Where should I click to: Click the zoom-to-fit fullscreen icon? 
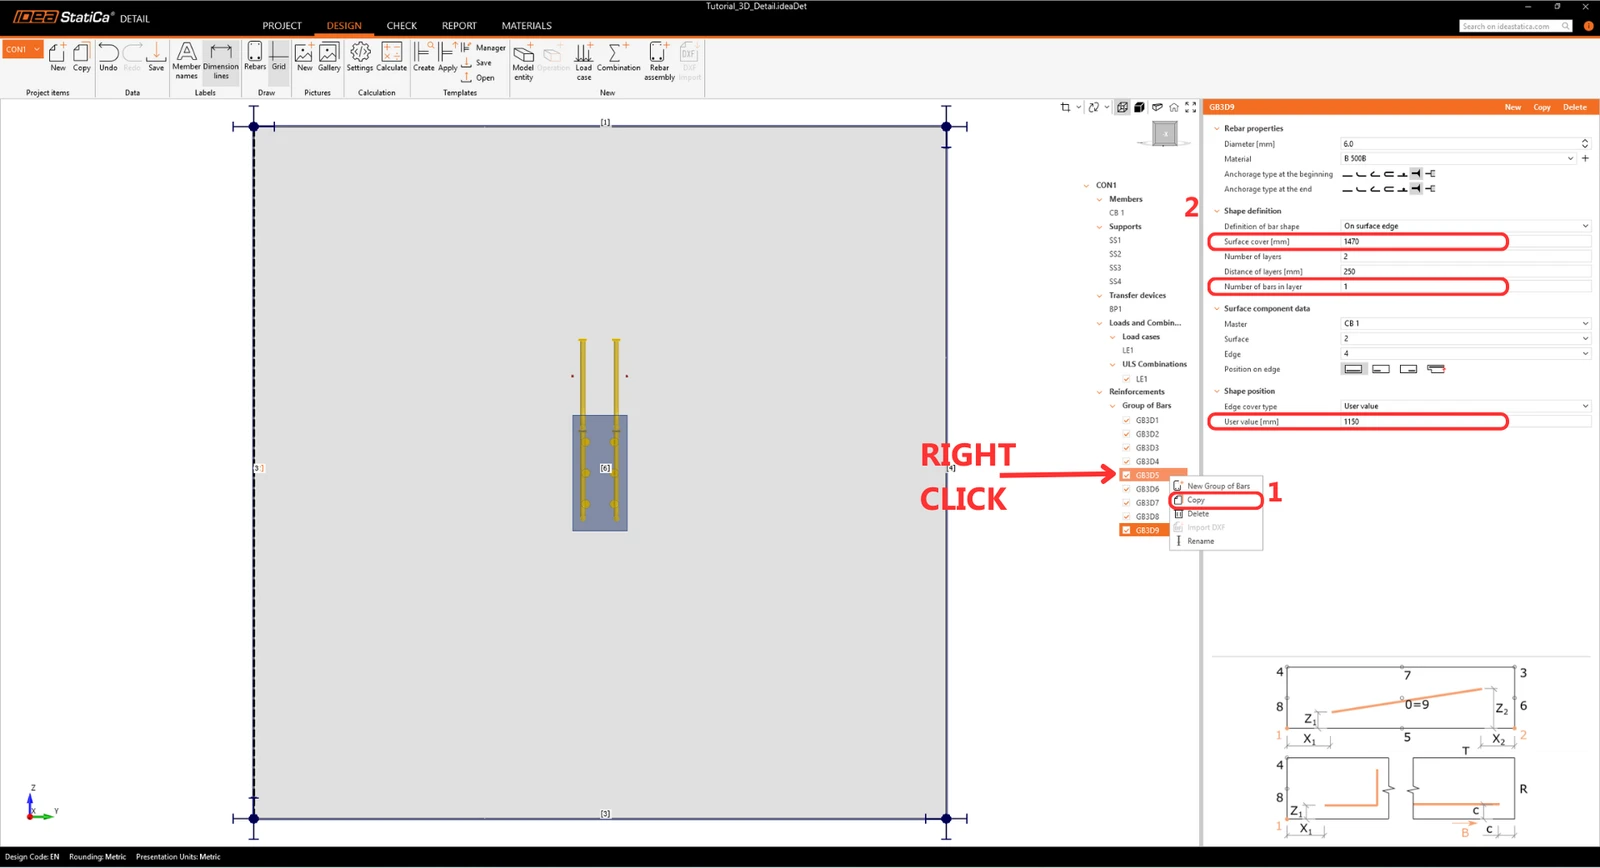click(1191, 107)
